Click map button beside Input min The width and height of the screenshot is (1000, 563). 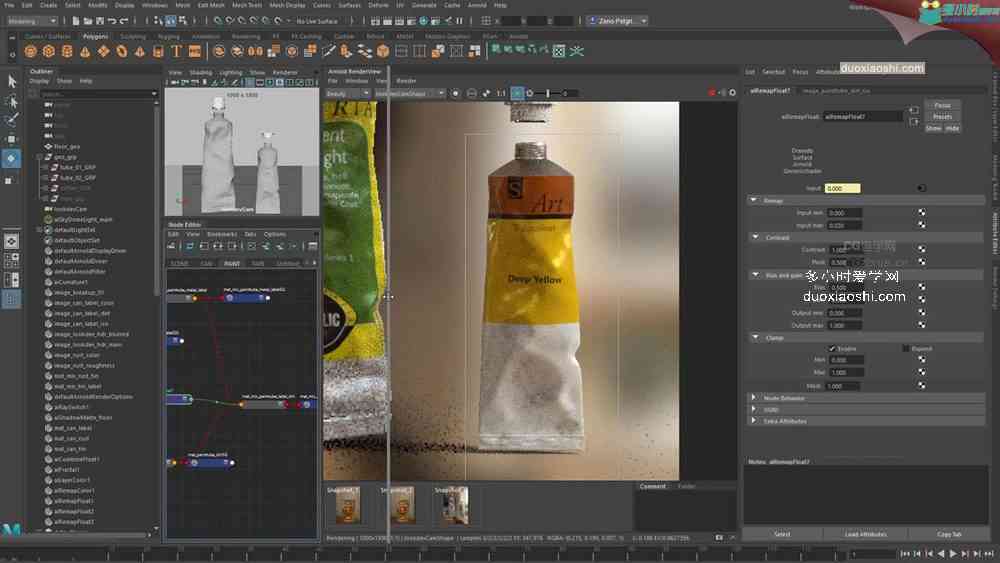tap(922, 212)
